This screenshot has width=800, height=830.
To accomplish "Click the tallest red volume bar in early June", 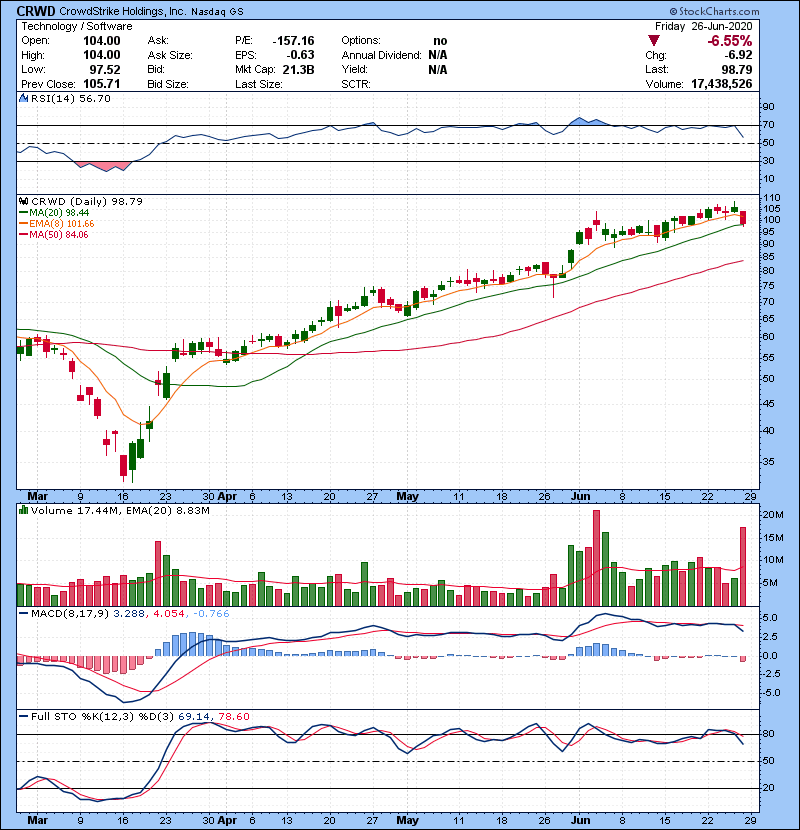I will (x=597, y=558).
